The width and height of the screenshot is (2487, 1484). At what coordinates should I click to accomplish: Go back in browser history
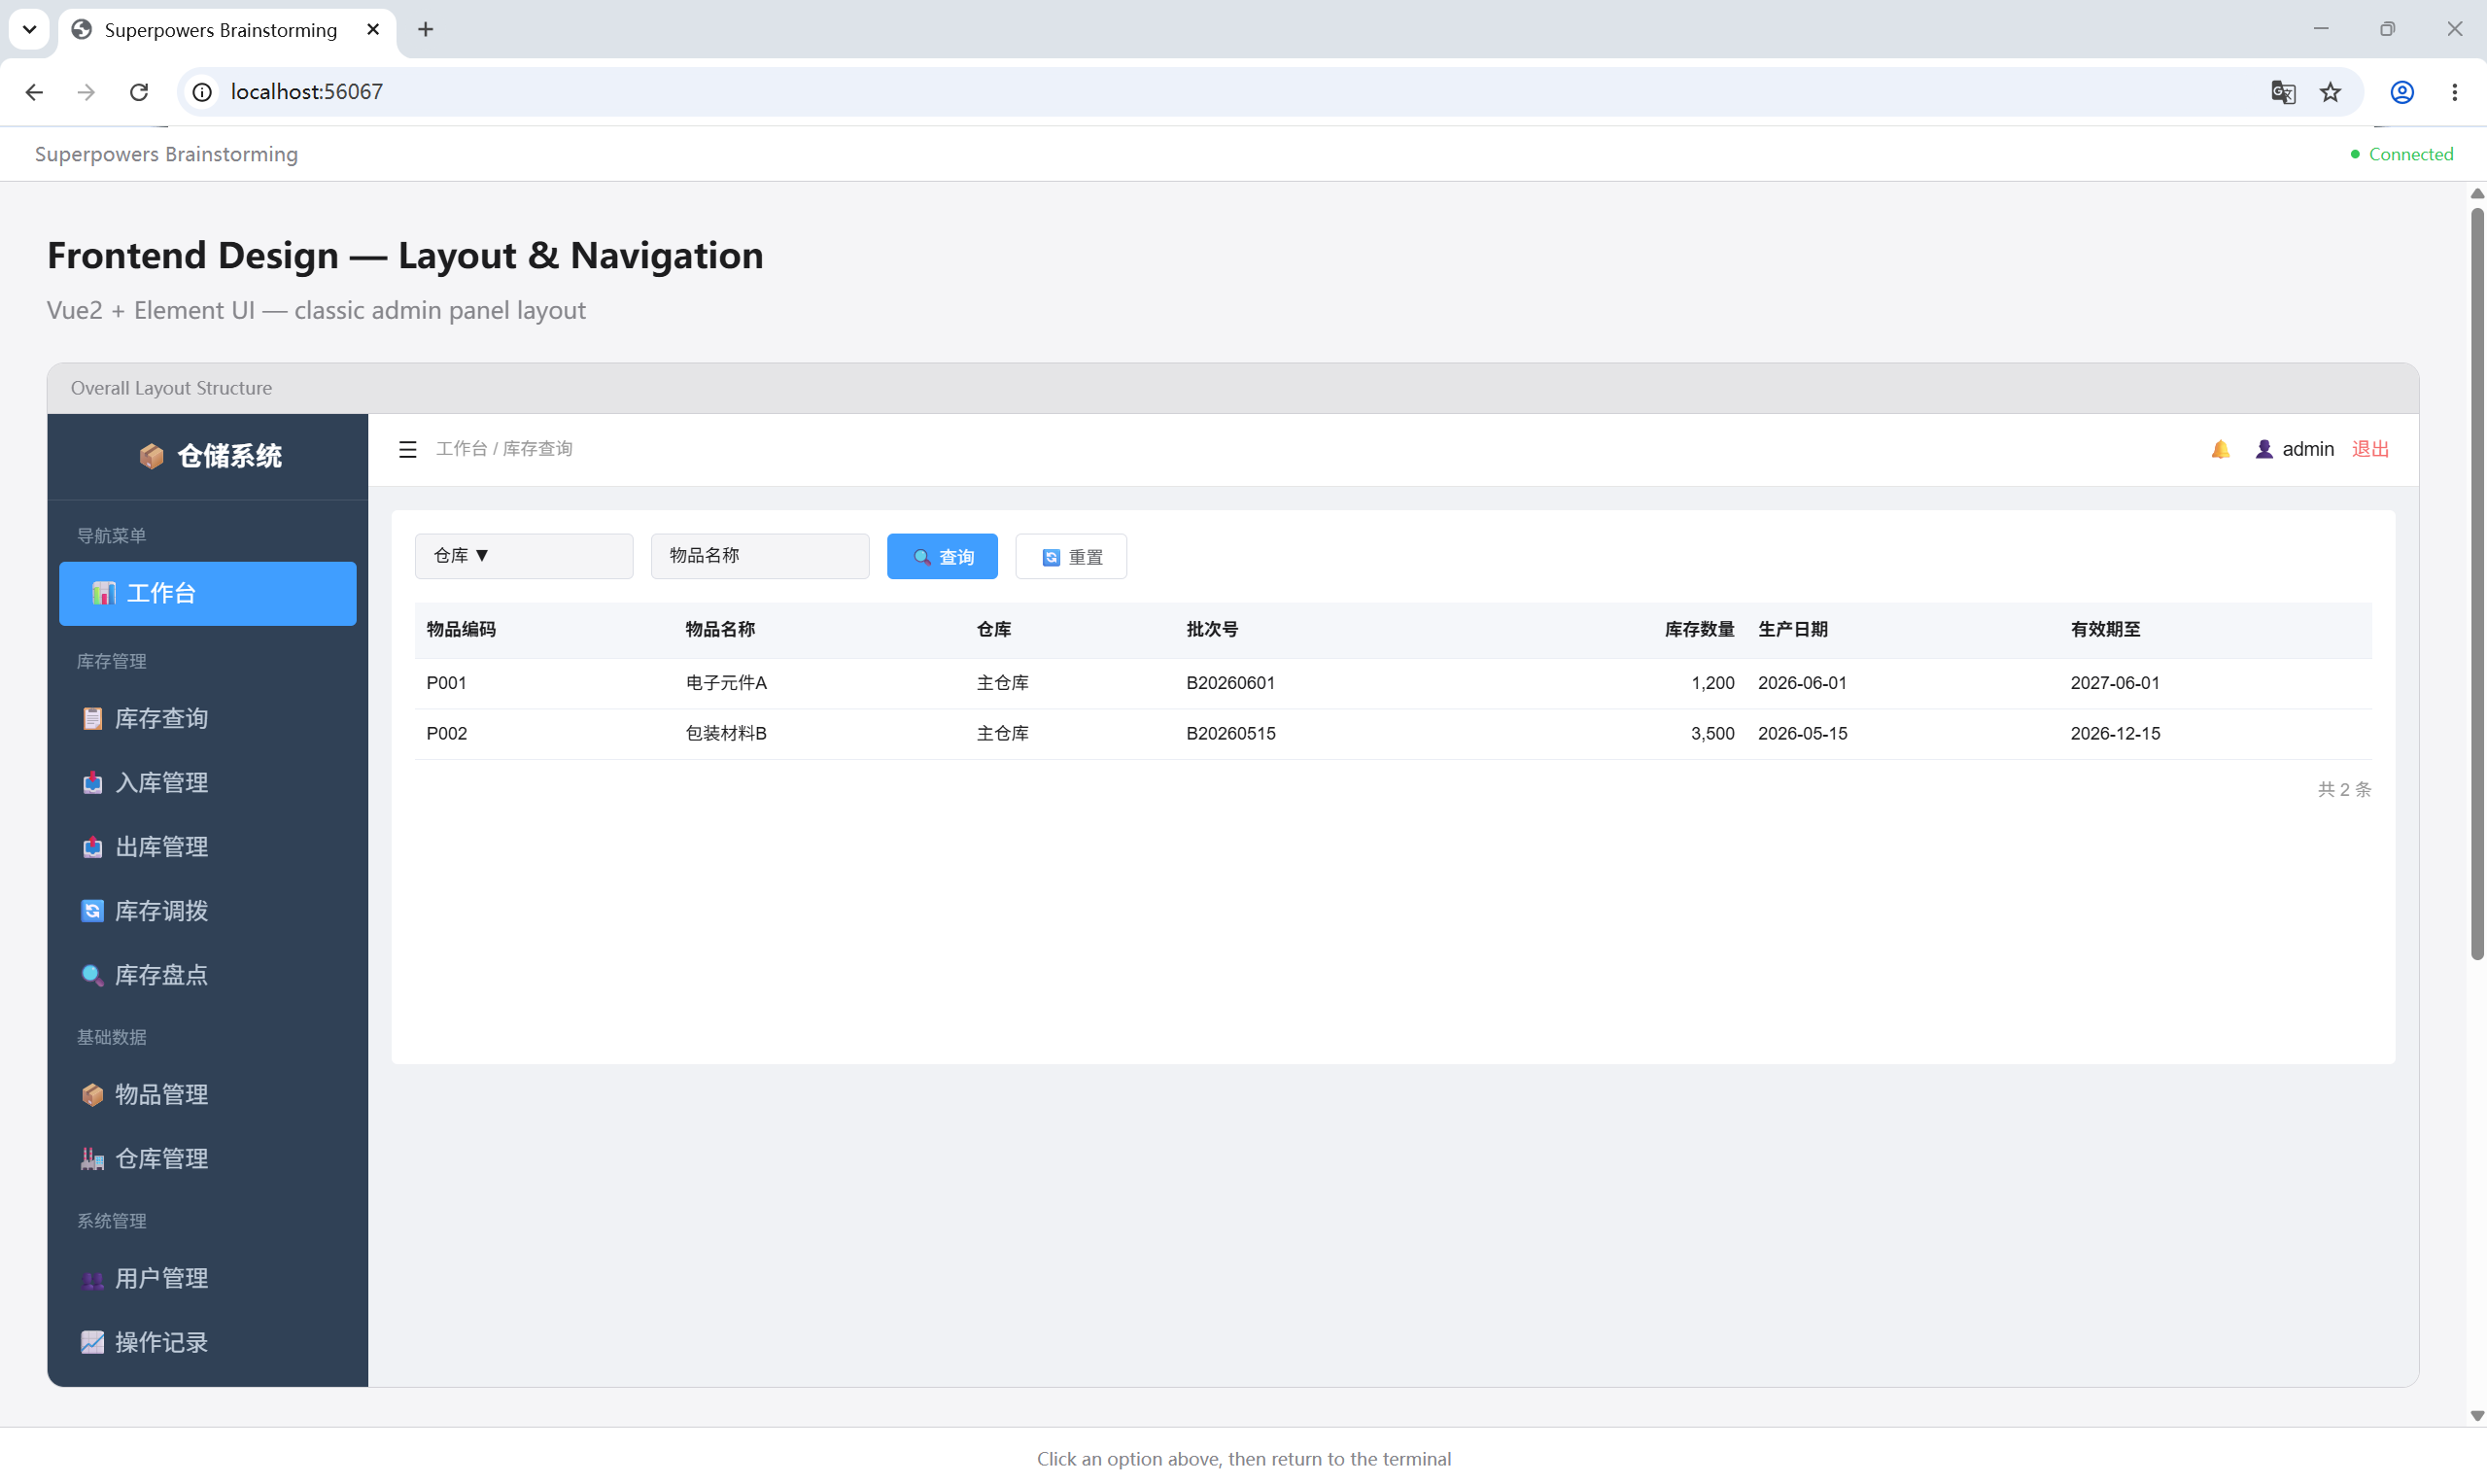click(34, 92)
